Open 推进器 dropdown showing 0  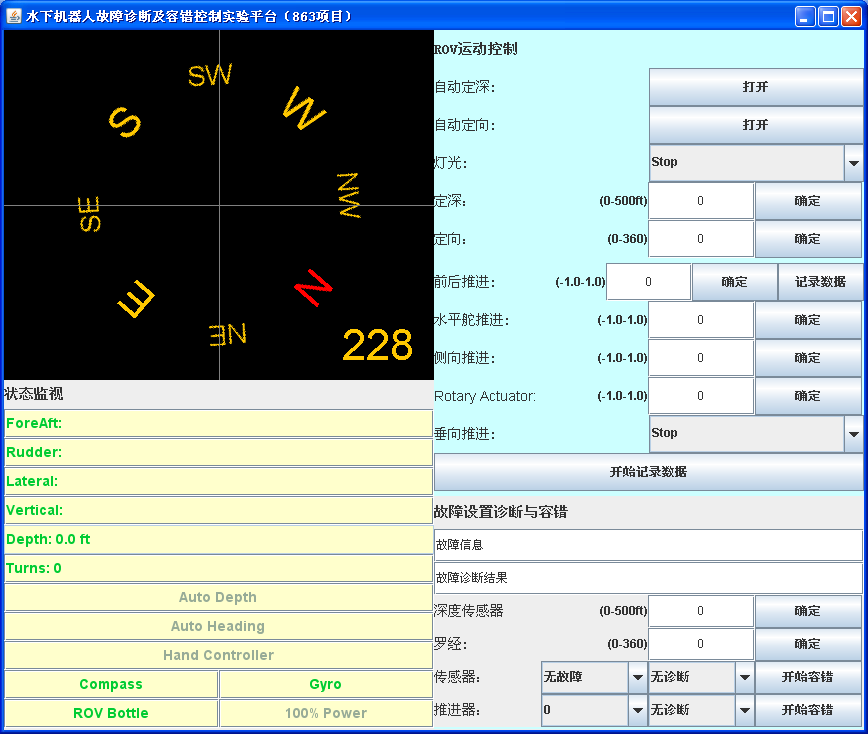coord(594,710)
